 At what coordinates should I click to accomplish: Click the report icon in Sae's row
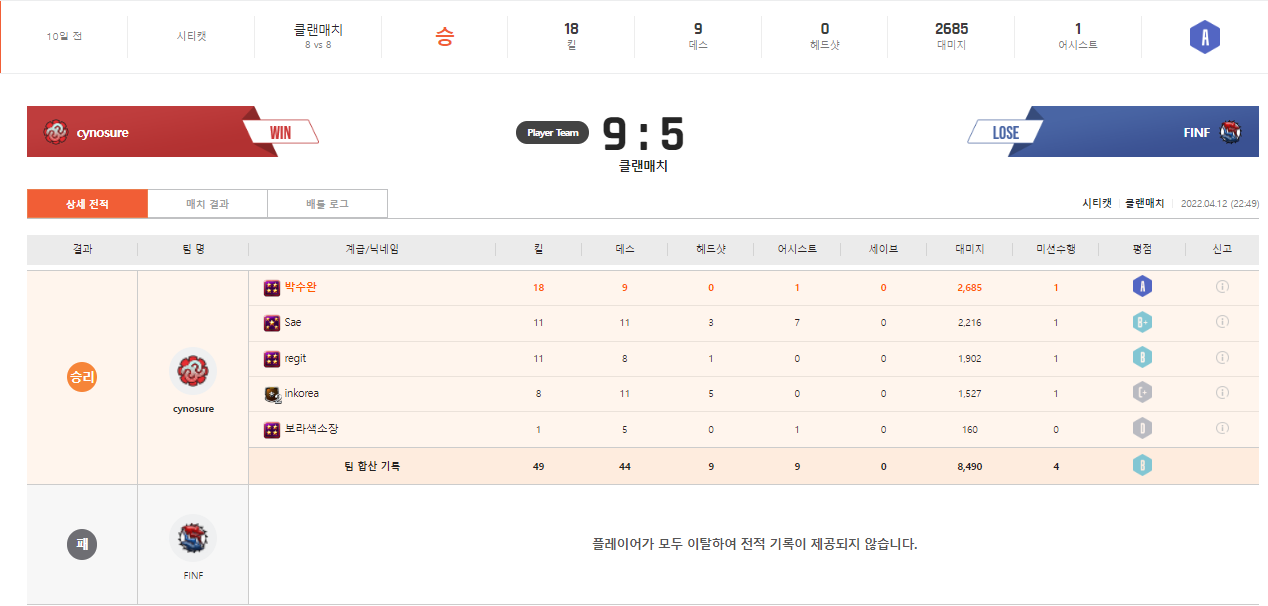(1222, 322)
